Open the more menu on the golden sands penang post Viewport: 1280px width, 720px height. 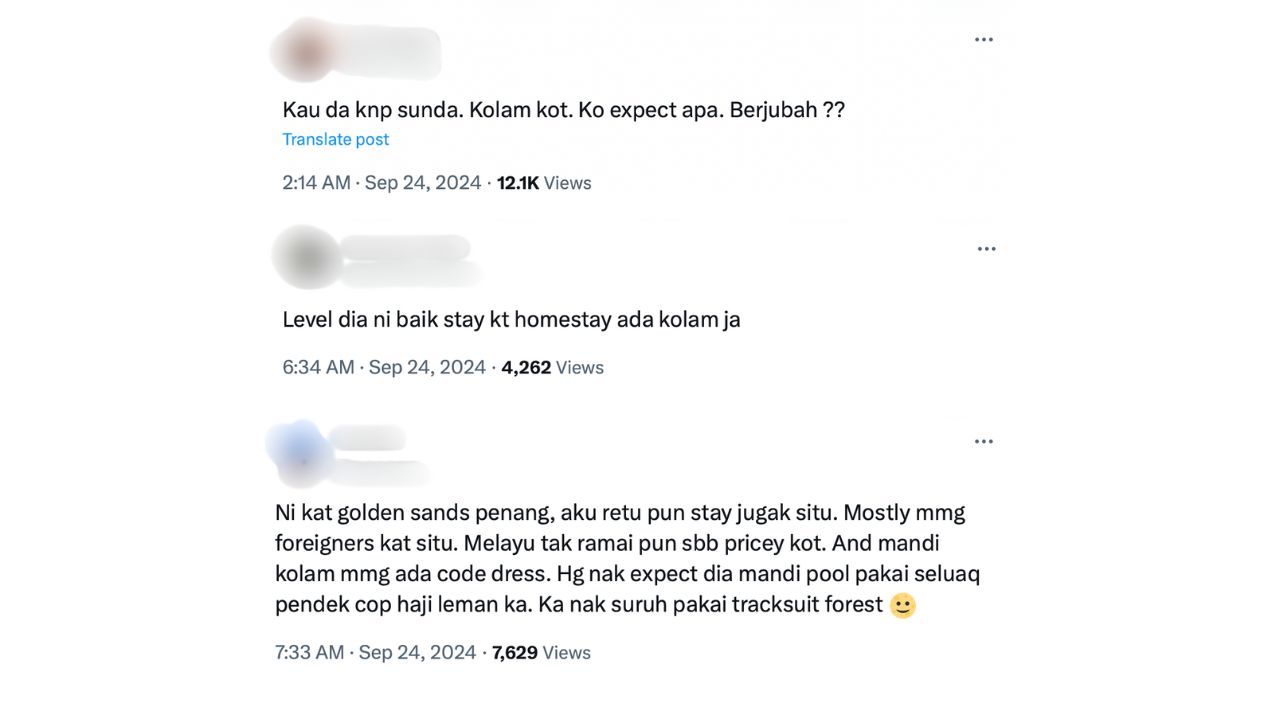(984, 441)
